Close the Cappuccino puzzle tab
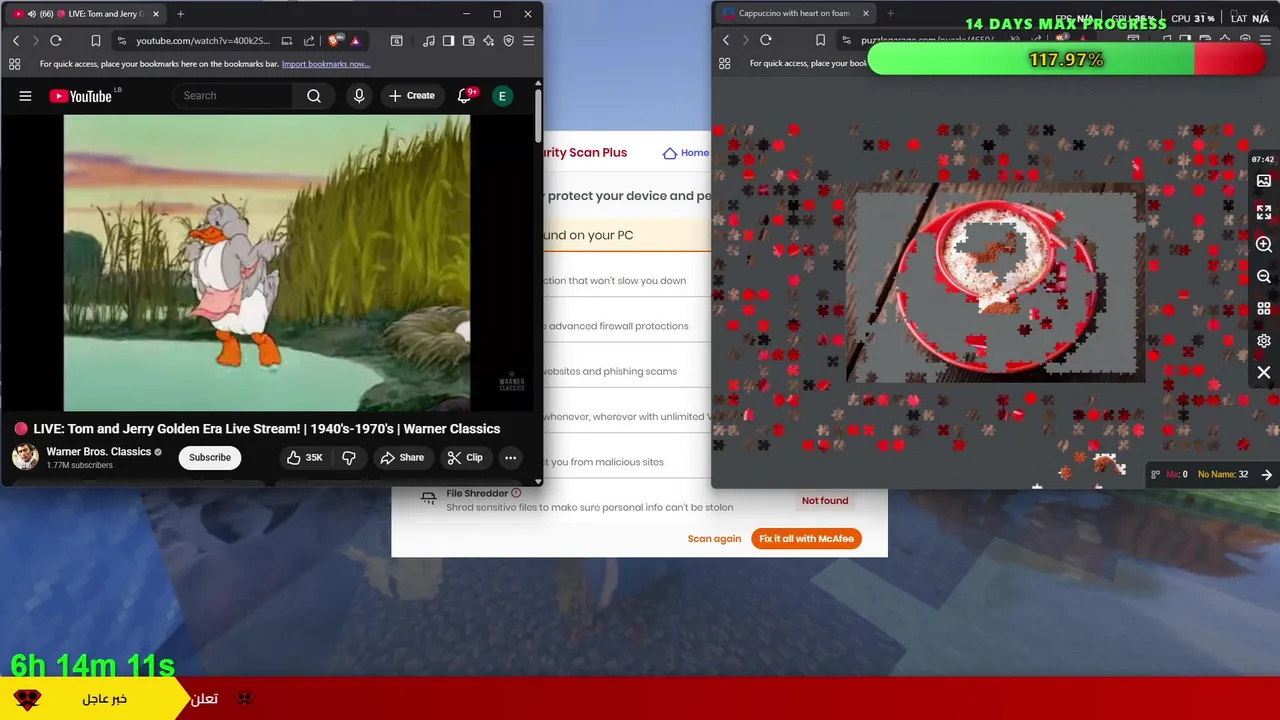 pyautogui.click(x=864, y=13)
